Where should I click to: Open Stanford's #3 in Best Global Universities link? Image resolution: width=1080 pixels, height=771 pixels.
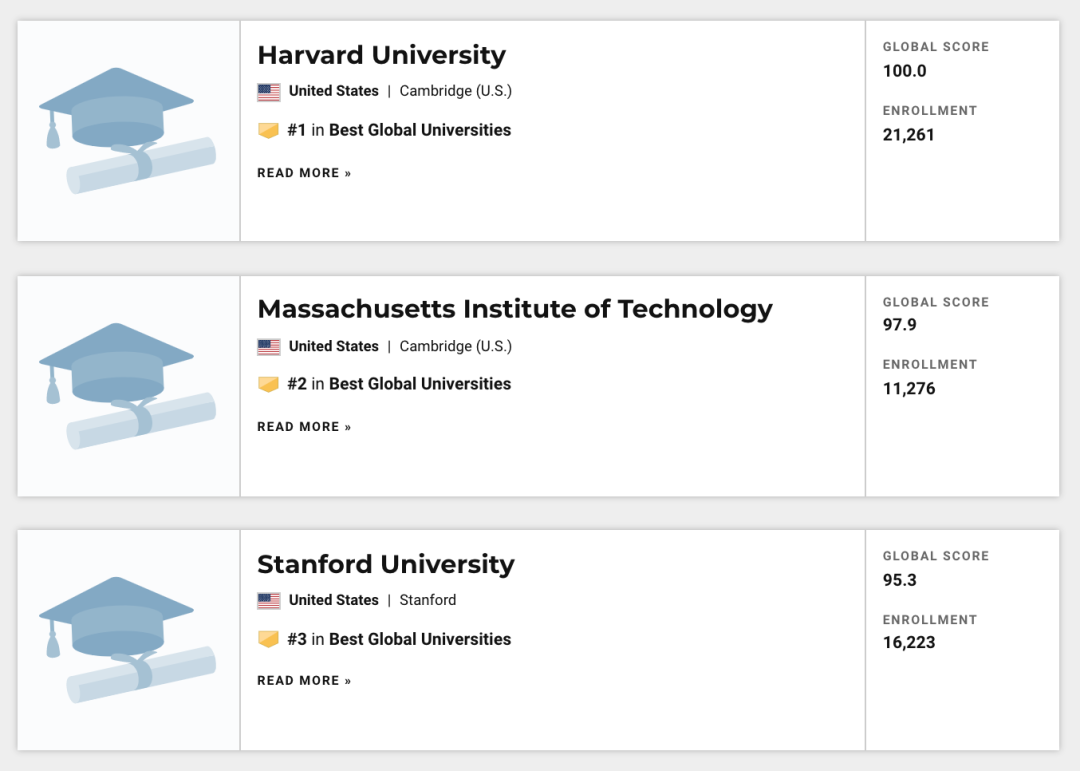point(399,639)
